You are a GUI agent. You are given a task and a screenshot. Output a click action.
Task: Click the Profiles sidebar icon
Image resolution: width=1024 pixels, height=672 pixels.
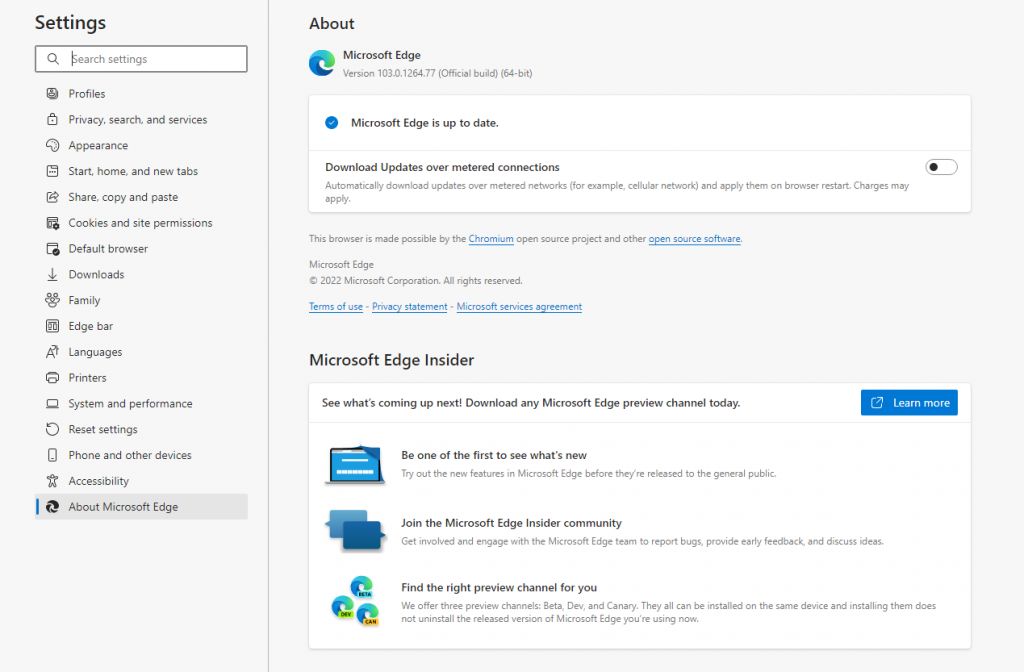point(52,93)
